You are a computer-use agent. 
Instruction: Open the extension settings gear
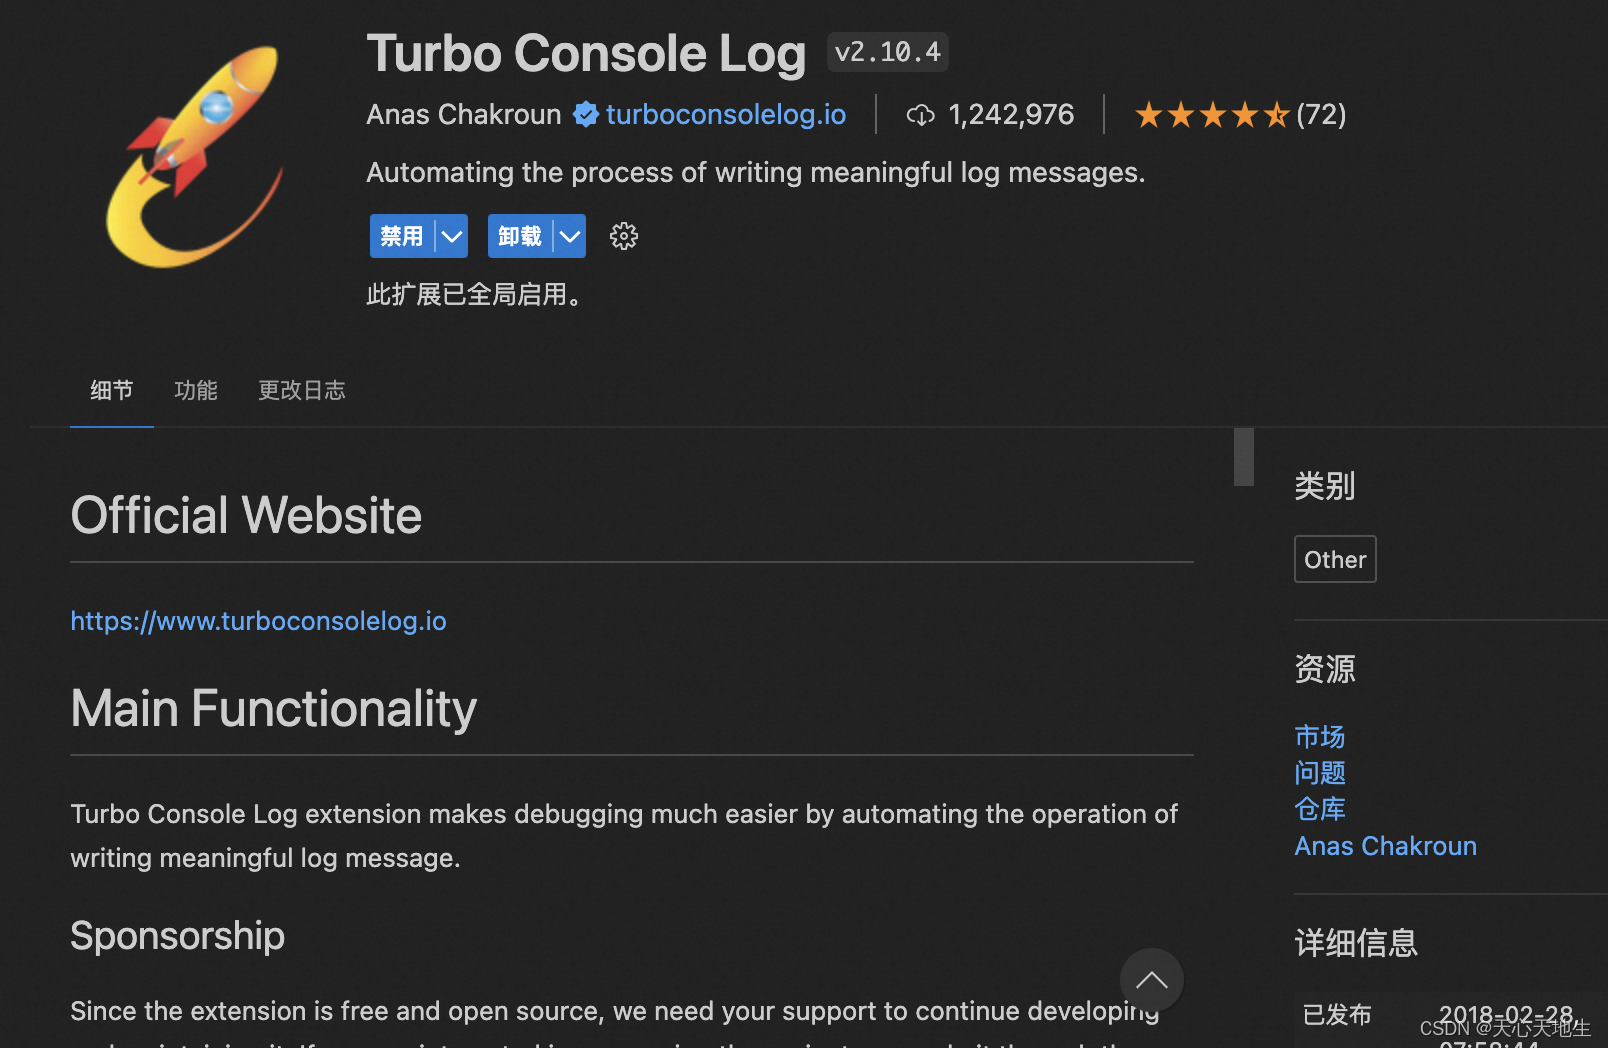tap(624, 236)
